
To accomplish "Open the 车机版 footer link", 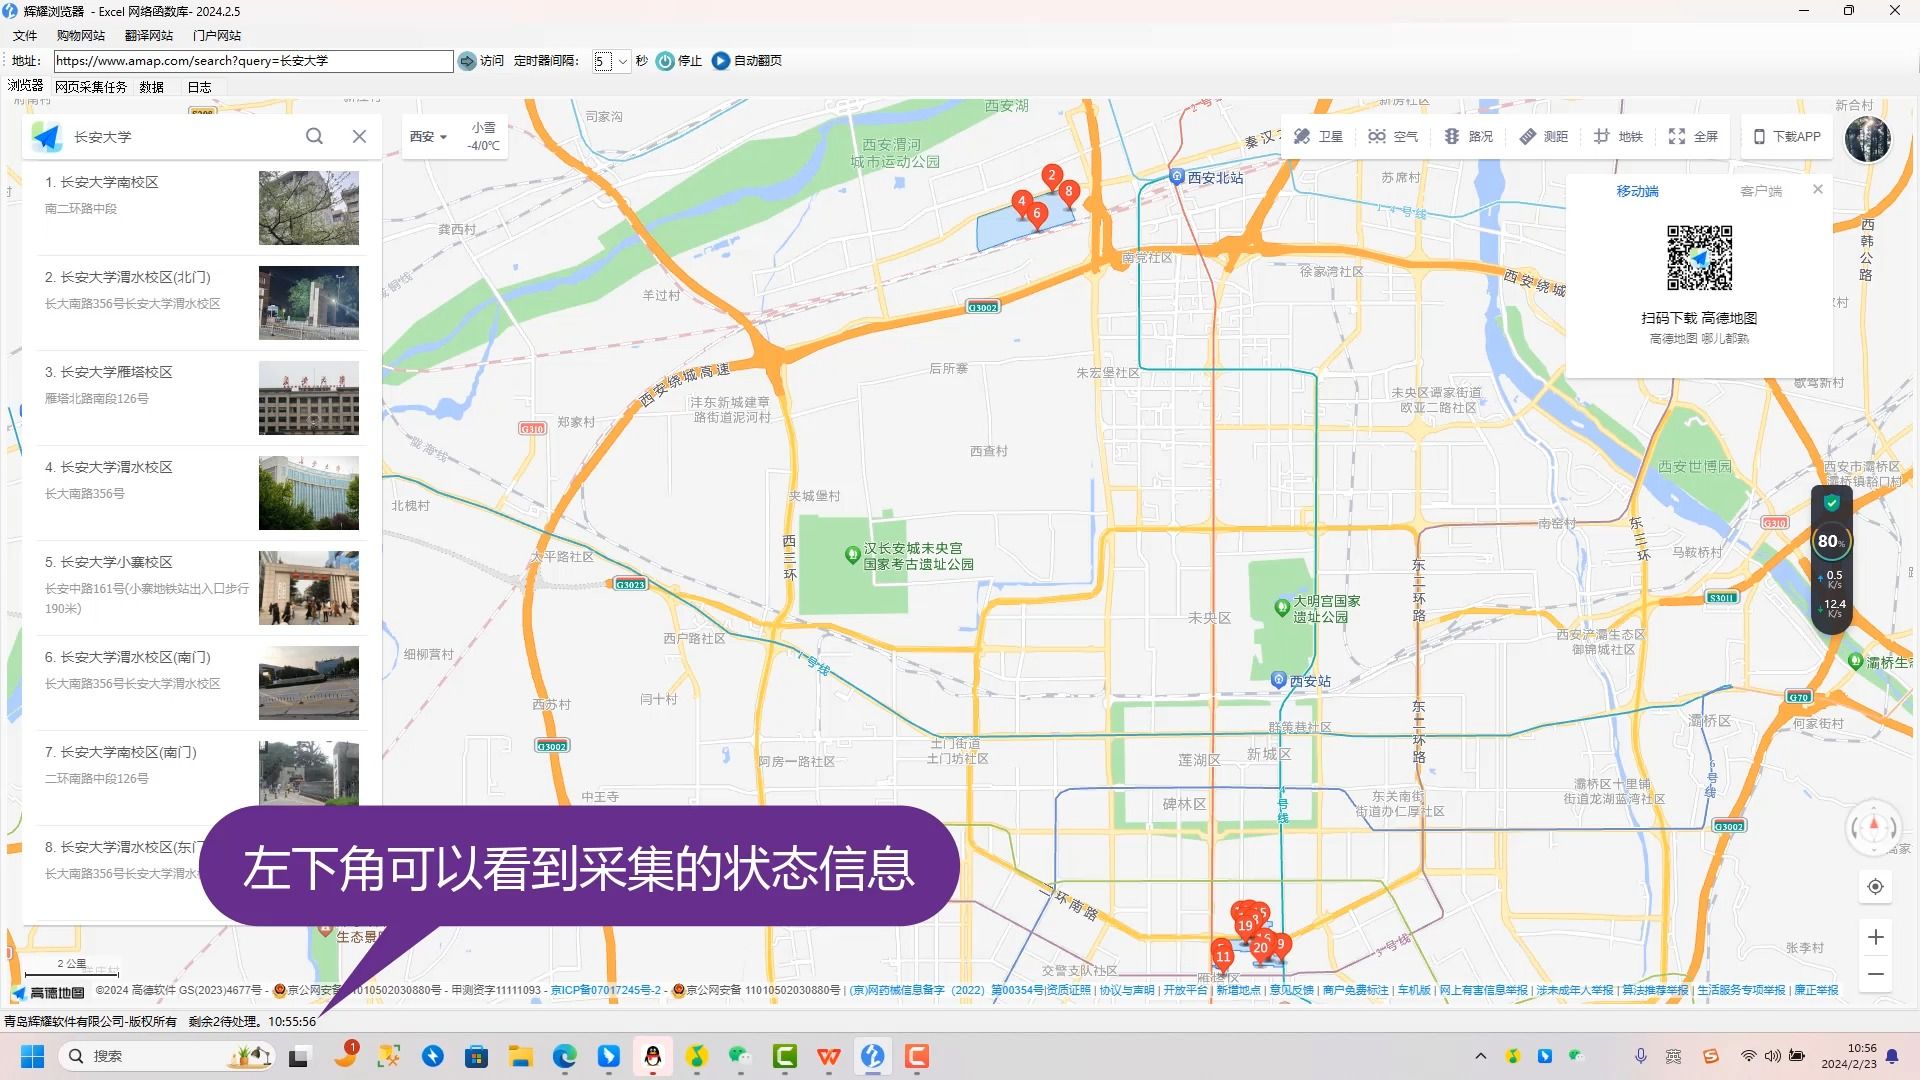I will click(1414, 990).
